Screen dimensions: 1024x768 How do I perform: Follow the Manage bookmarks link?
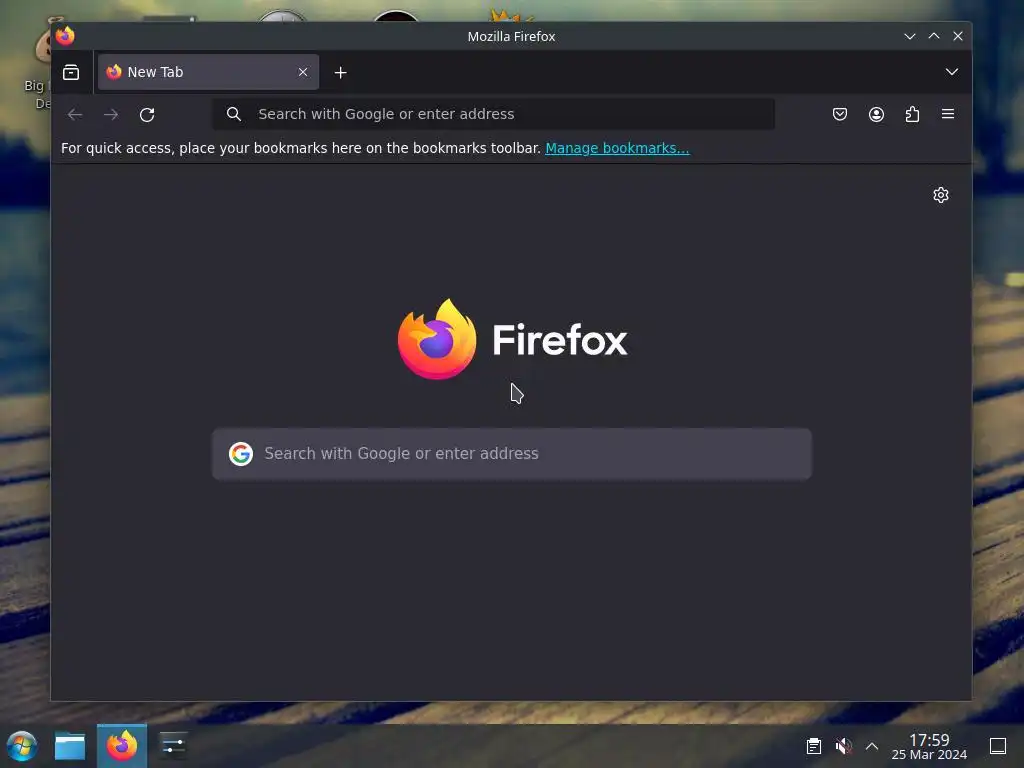617,148
